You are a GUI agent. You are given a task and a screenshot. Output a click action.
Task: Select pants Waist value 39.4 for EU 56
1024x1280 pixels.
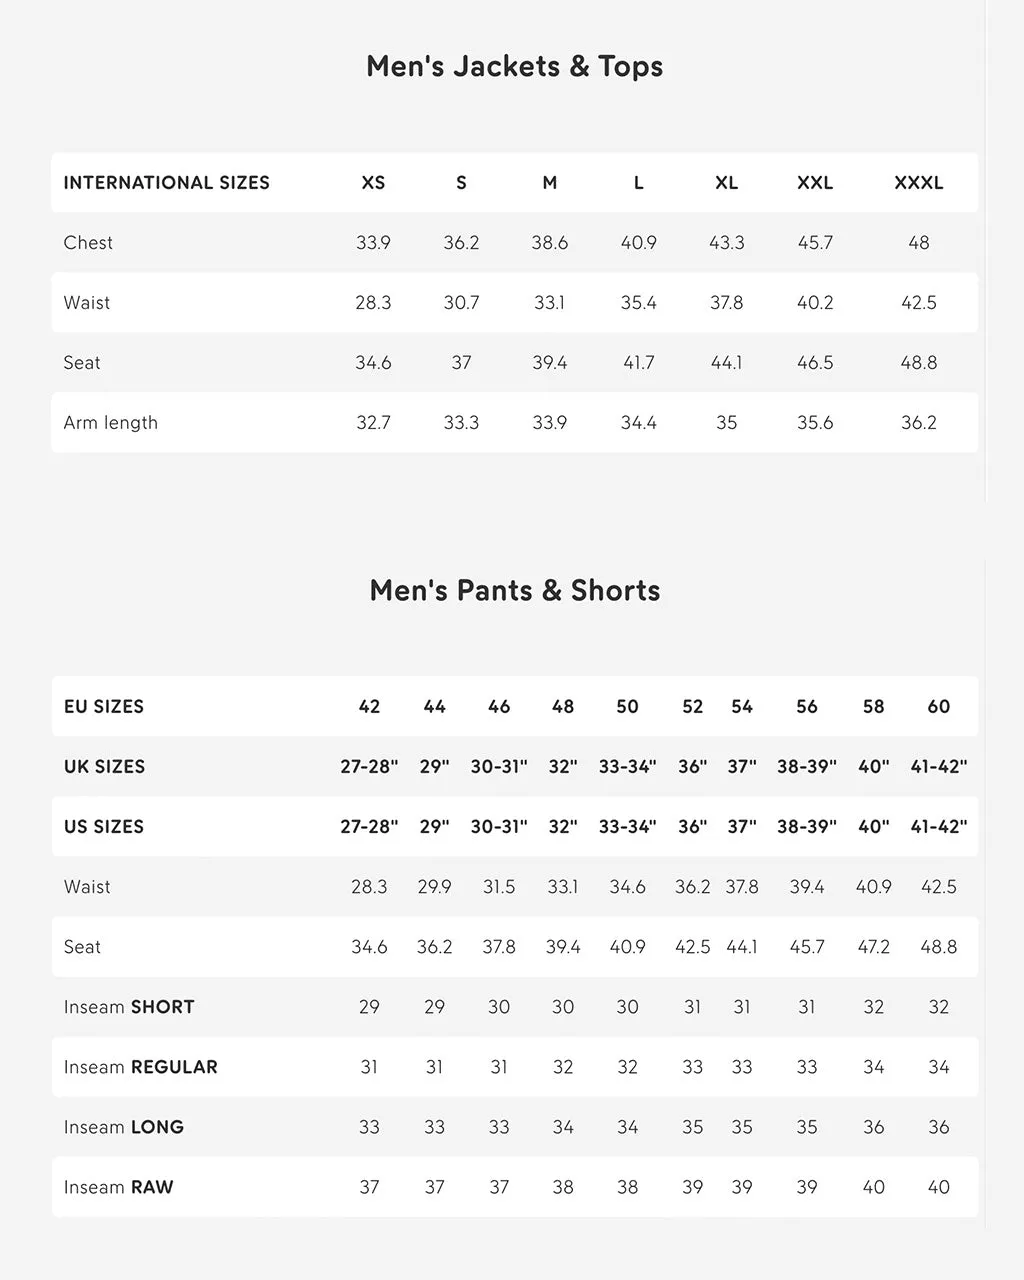click(806, 887)
